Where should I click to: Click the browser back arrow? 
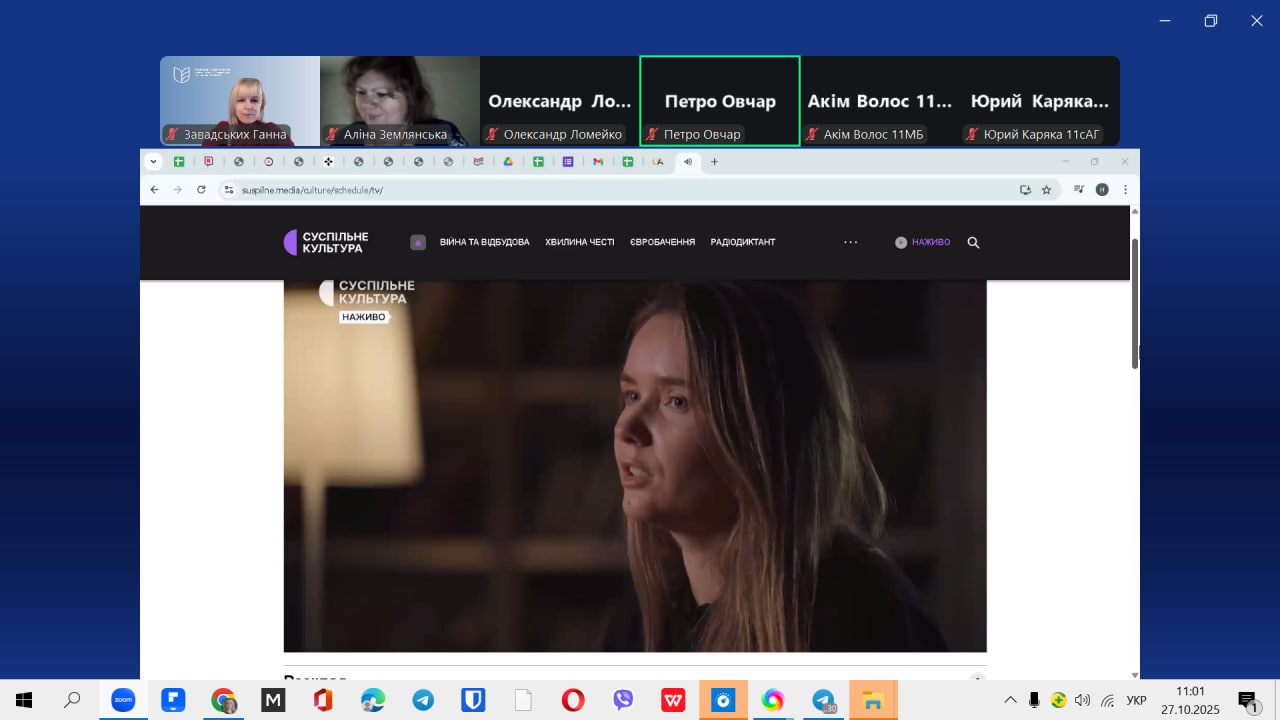[x=154, y=189]
